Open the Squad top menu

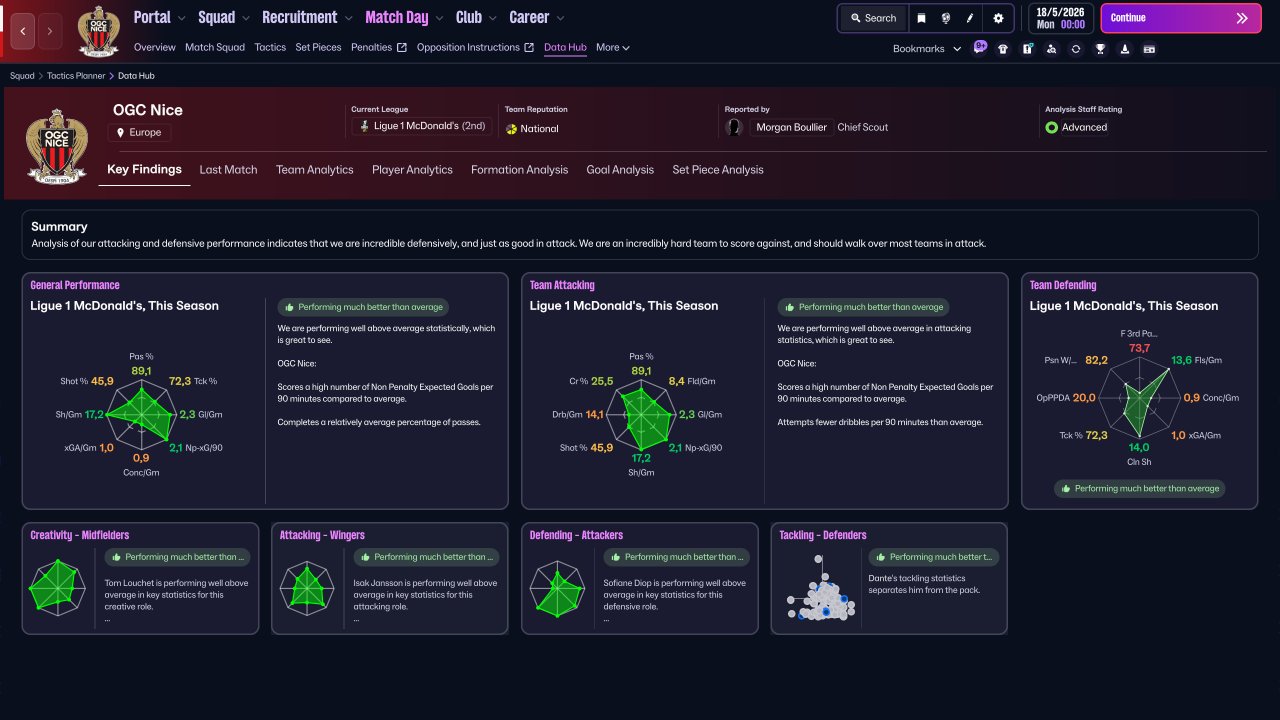coord(224,17)
